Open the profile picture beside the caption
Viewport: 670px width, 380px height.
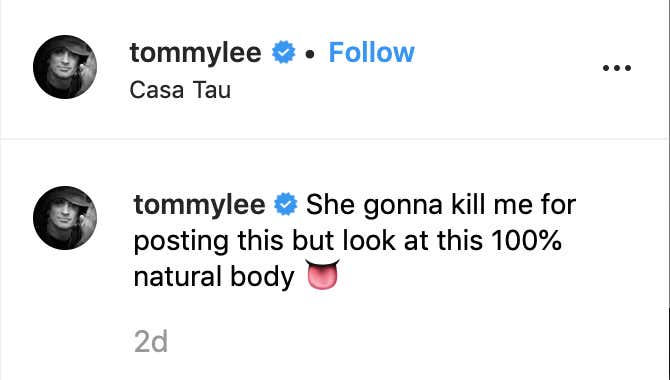tap(65, 218)
